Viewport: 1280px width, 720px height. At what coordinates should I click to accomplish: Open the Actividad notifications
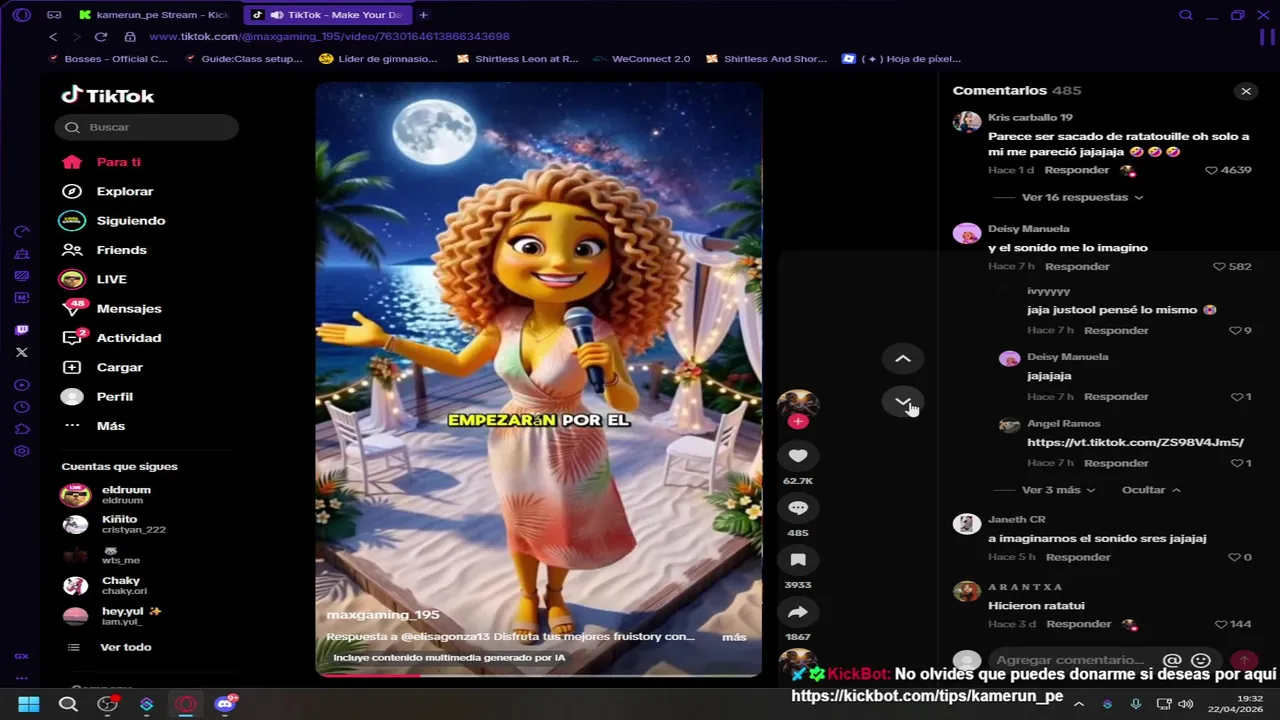click(x=111, y=338)
